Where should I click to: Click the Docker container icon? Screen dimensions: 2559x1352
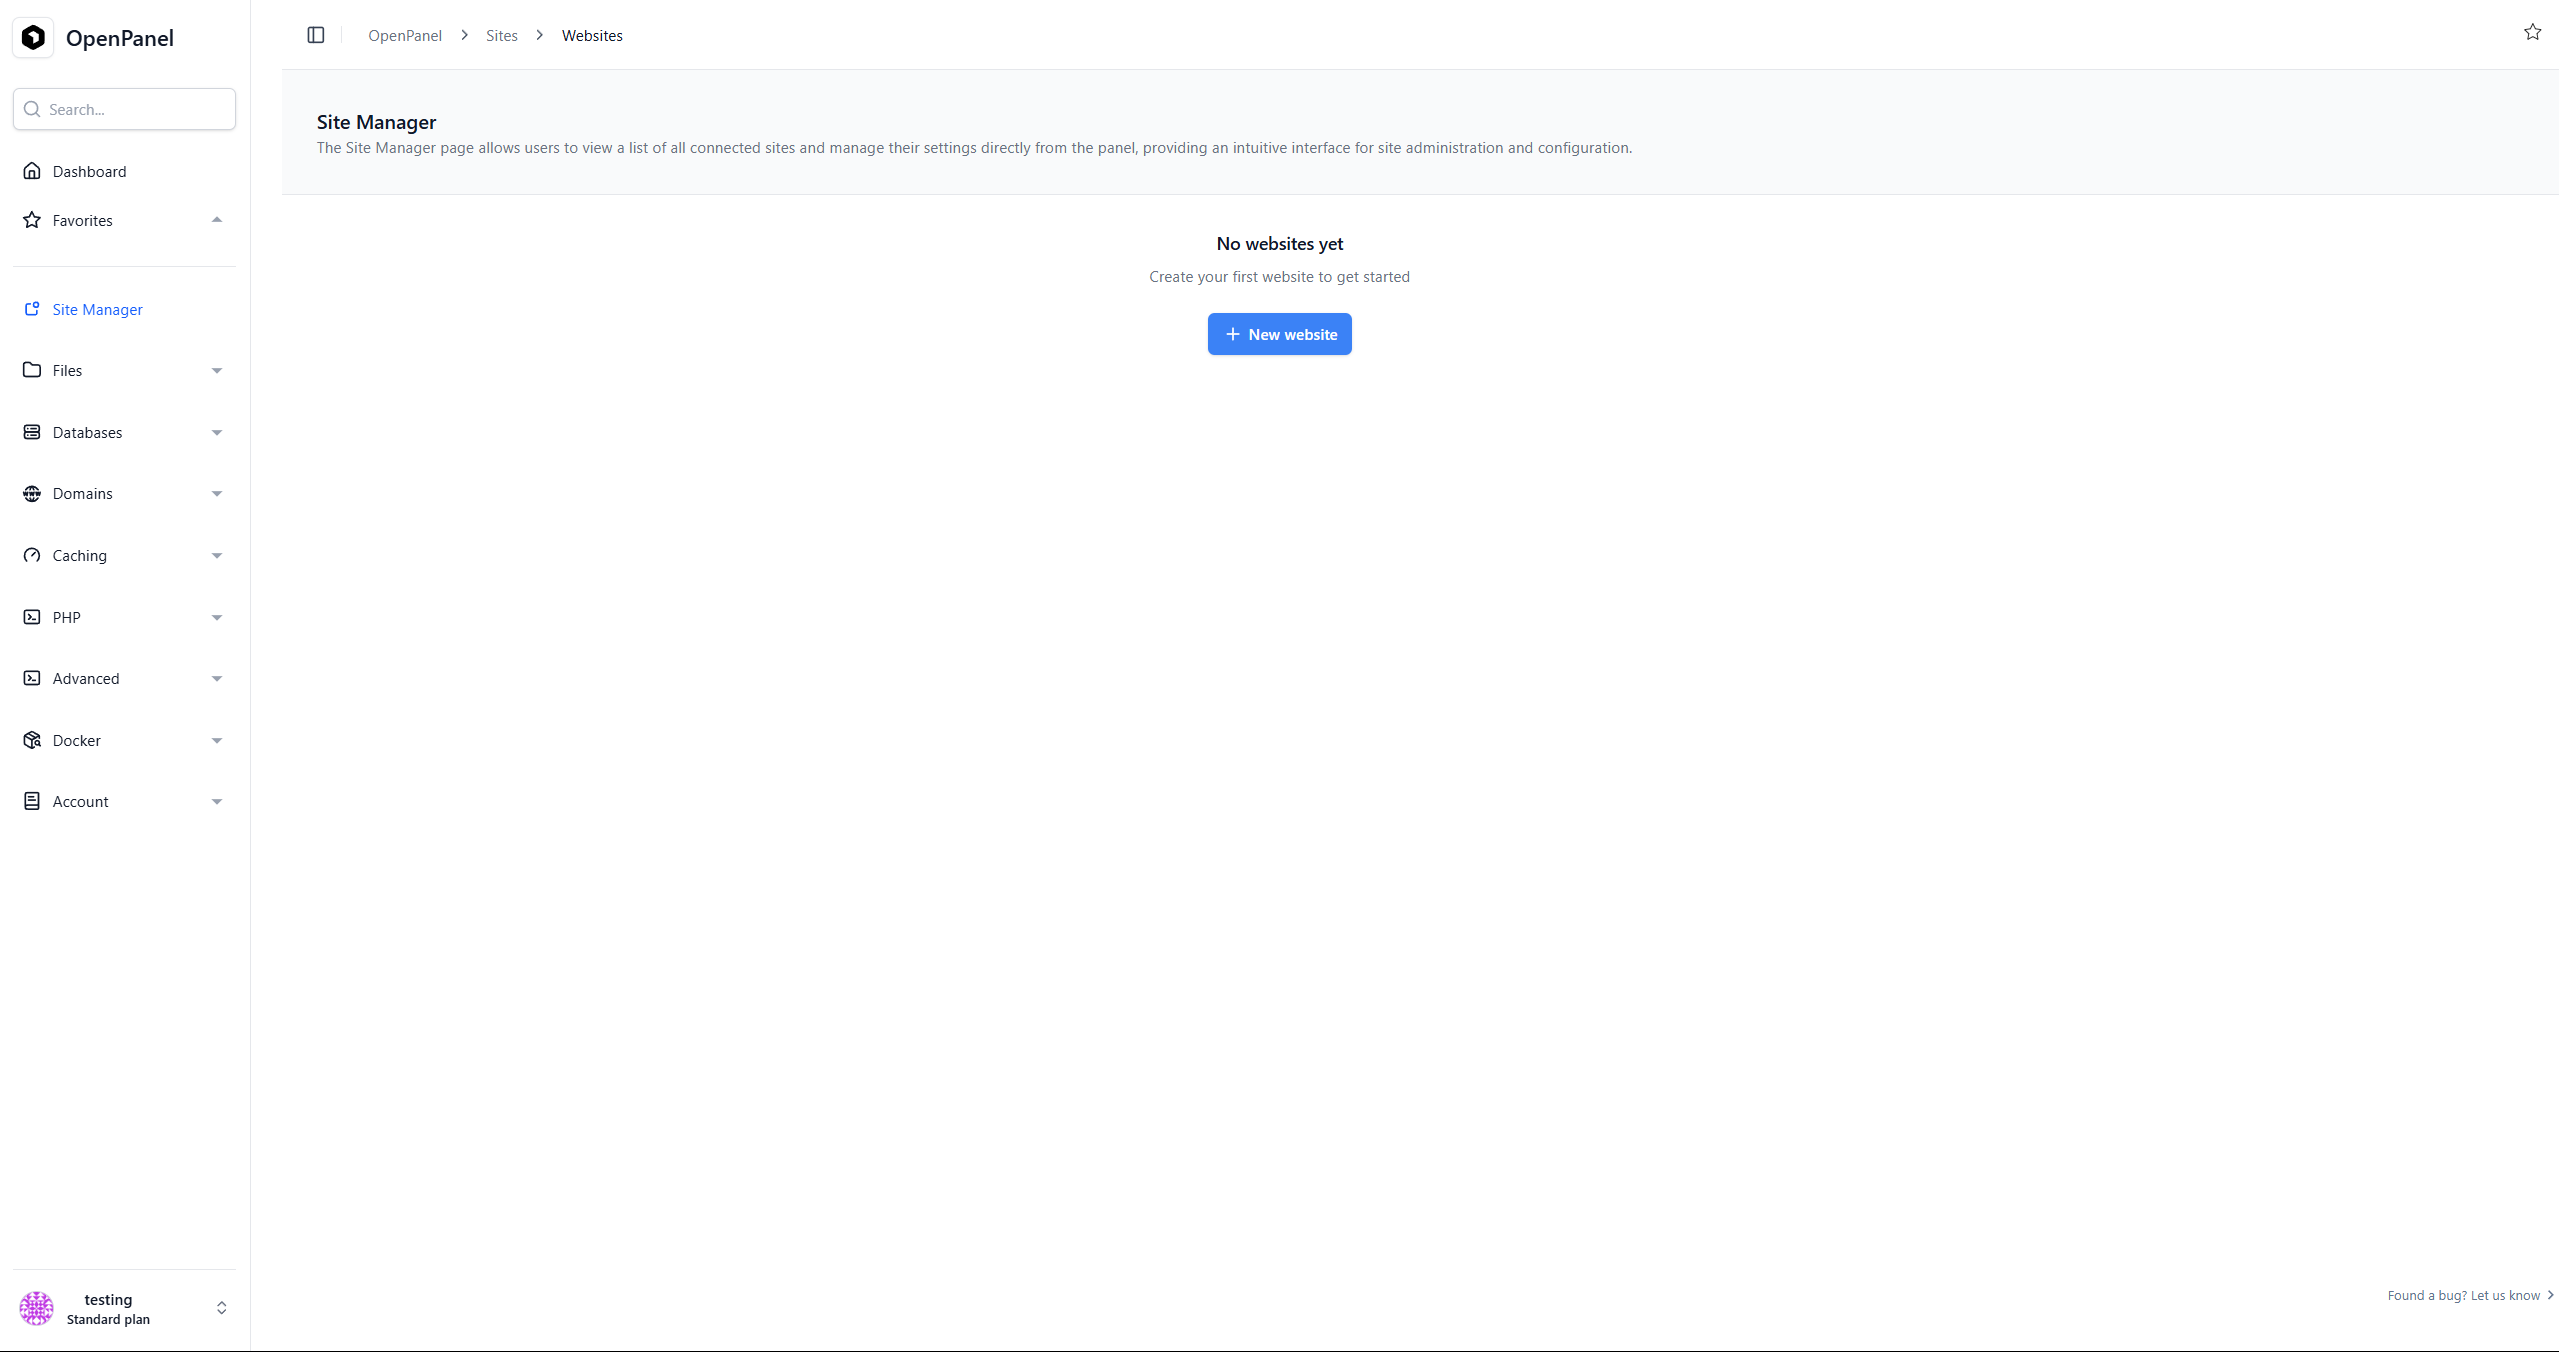[32, 740]
